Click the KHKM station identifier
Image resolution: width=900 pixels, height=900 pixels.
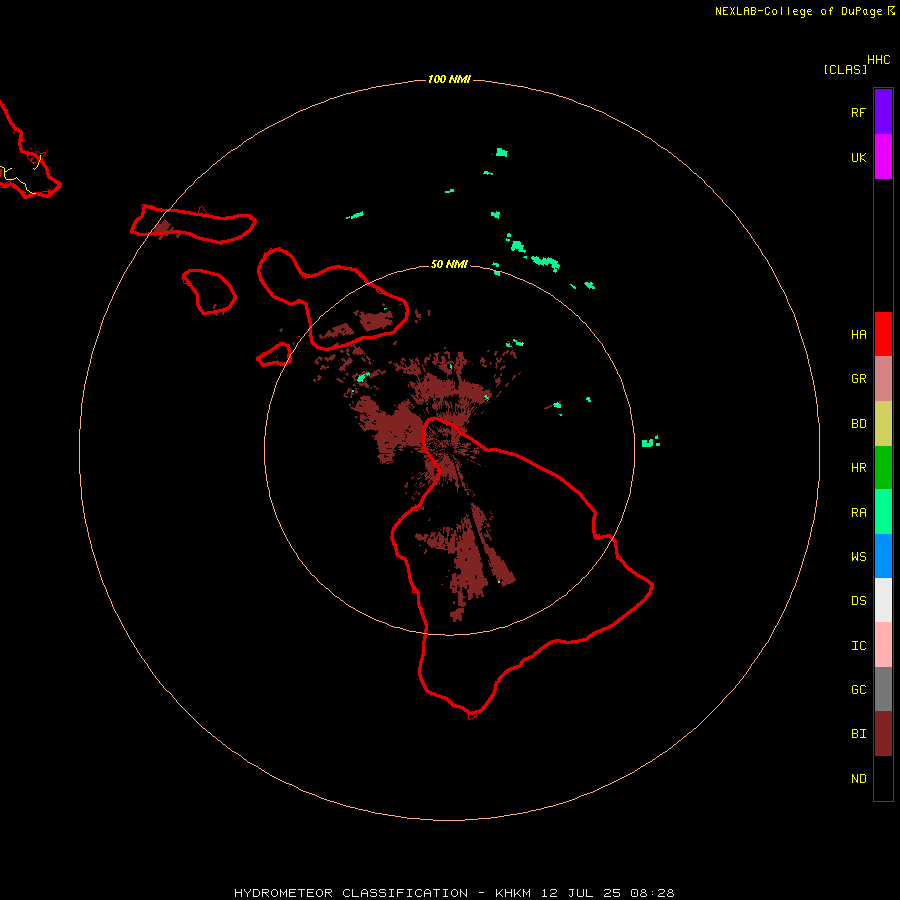click(513, 893)
